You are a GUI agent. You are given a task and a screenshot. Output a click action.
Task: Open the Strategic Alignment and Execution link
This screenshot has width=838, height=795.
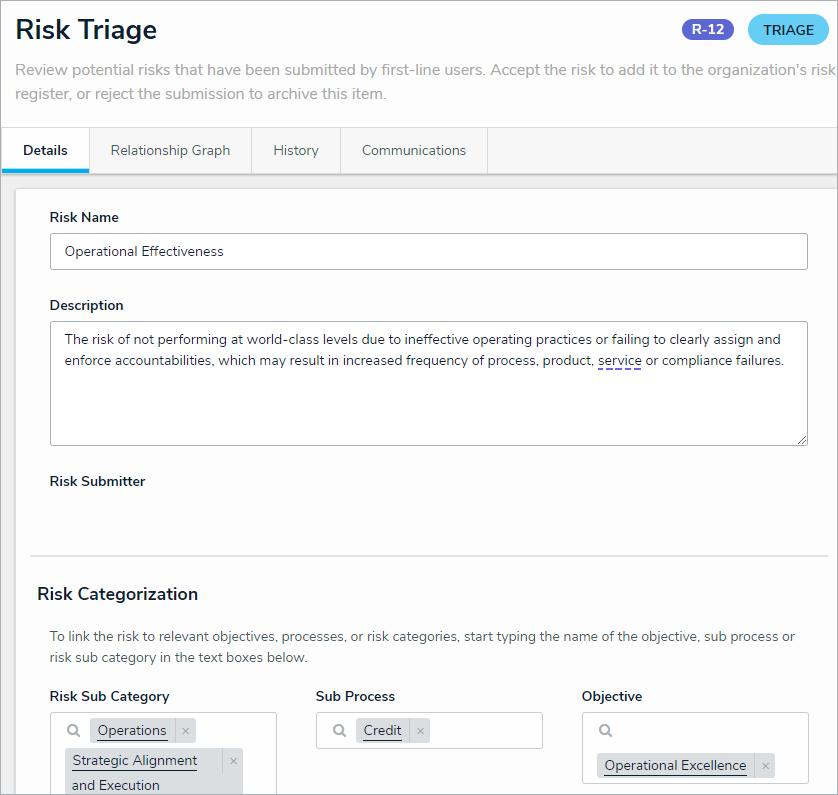(135, 761)
